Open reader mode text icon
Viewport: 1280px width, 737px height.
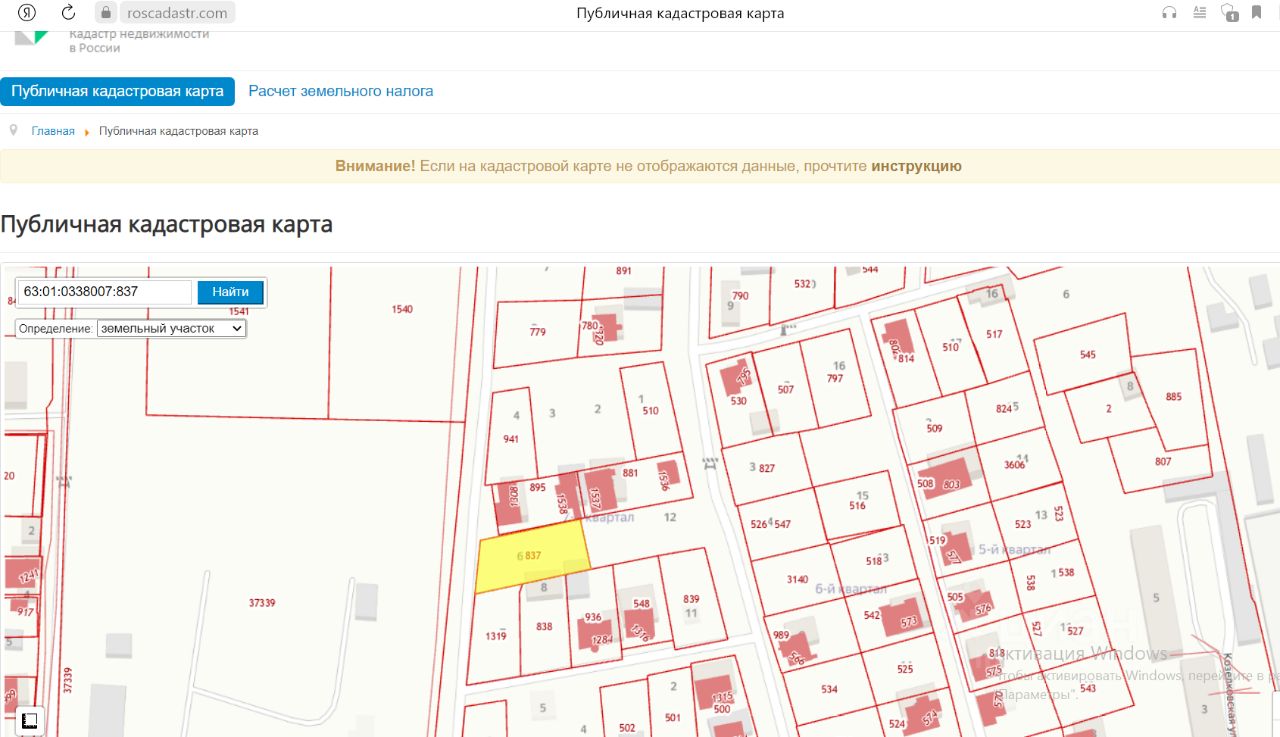tap(1200, 13)
